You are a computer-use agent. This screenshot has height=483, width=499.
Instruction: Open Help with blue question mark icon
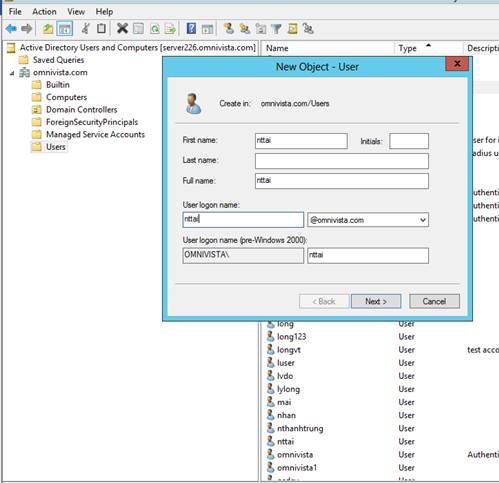click(191, 29)
